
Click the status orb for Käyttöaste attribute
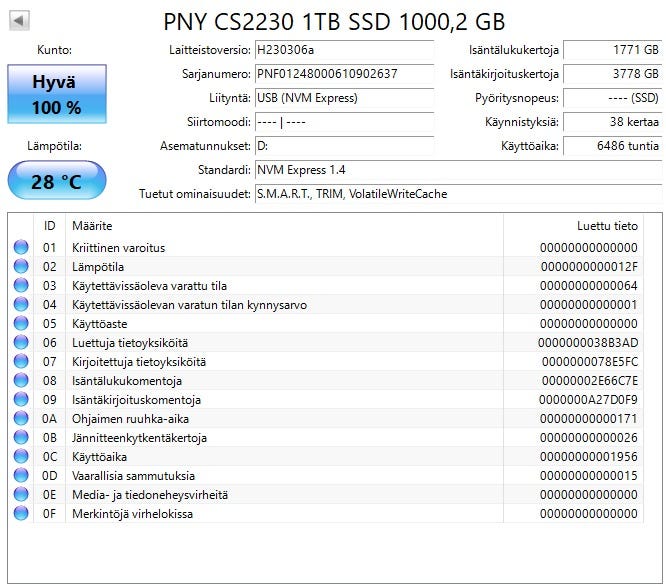(21, 324)
